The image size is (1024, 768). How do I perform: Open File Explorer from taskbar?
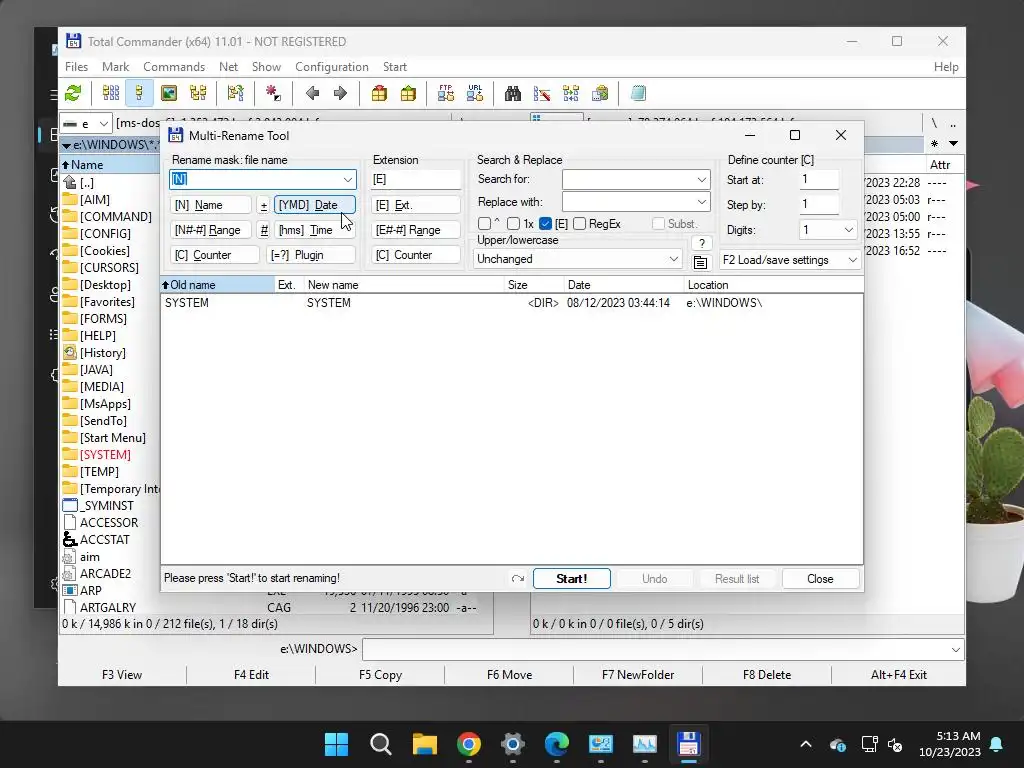pos(424,744)
